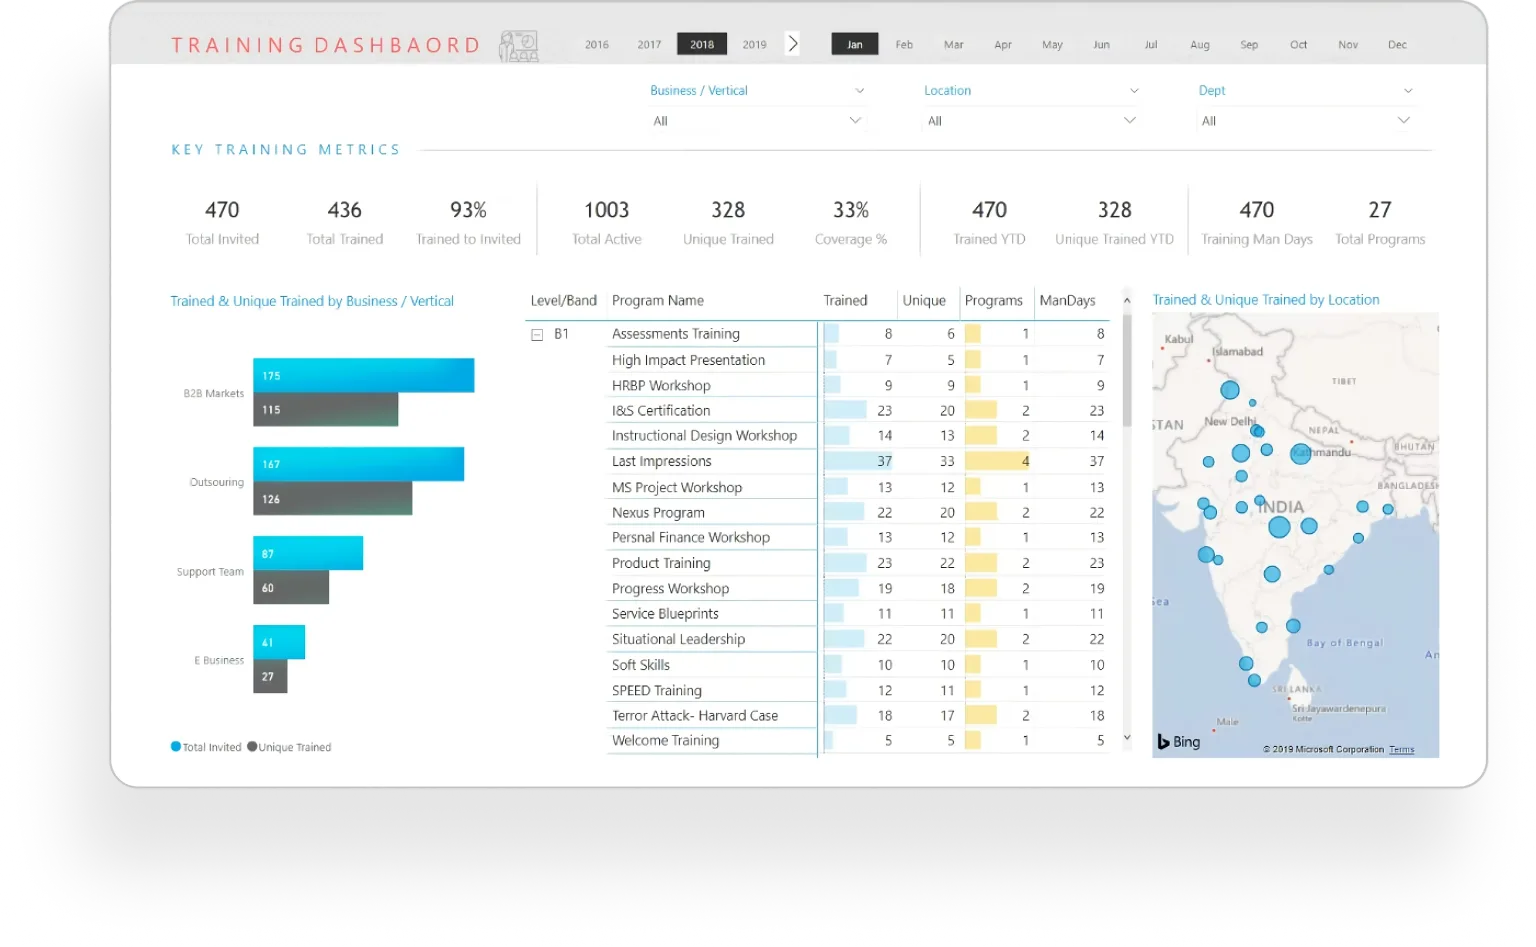Viewport: 1536px width, 947px height.
Task: Open the Location All dropdown
Action: point(1031,121)
